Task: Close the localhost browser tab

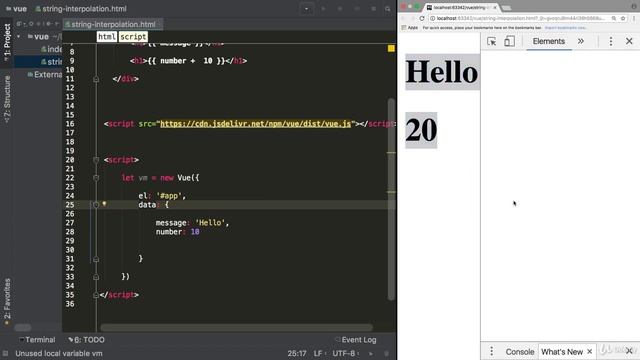Action: coord(495,7)
